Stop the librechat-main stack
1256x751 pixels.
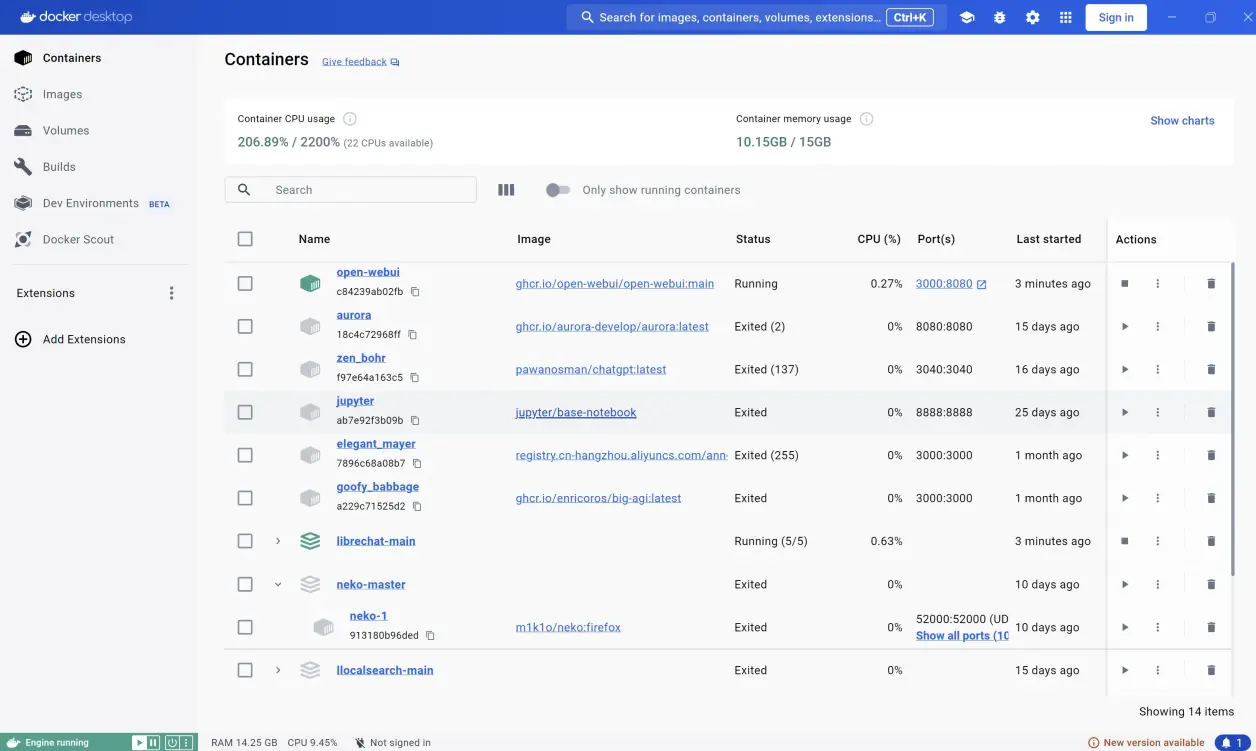coord(1125,541)
